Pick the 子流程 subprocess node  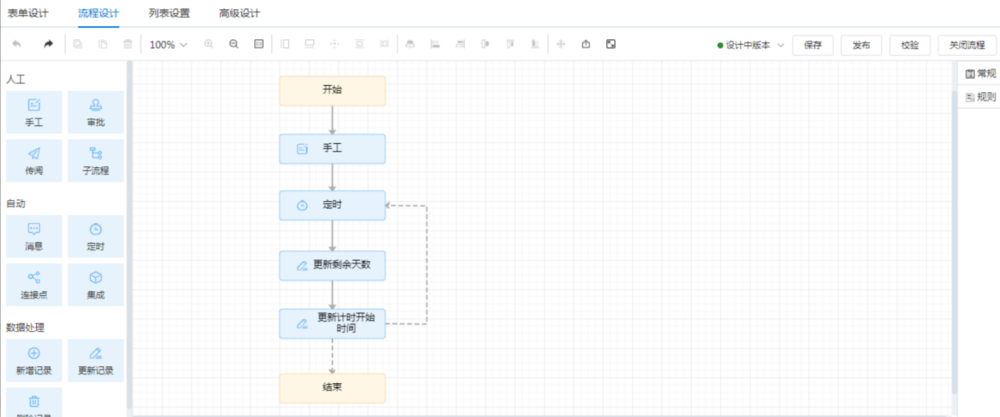click(96, 160)
